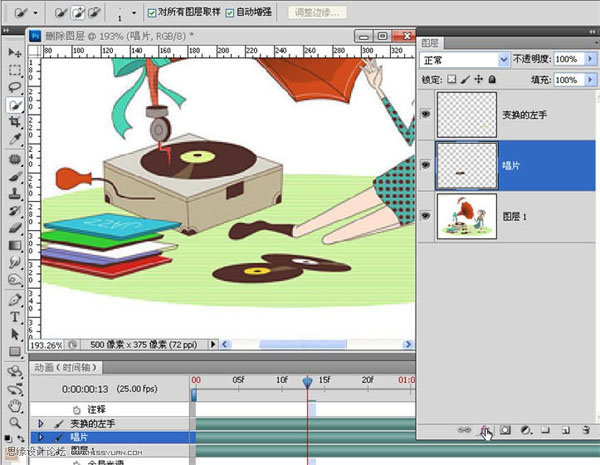Open the 正常 blend mode dropdown
Viewport: 600px width, 465px height.
pos(504,60)
